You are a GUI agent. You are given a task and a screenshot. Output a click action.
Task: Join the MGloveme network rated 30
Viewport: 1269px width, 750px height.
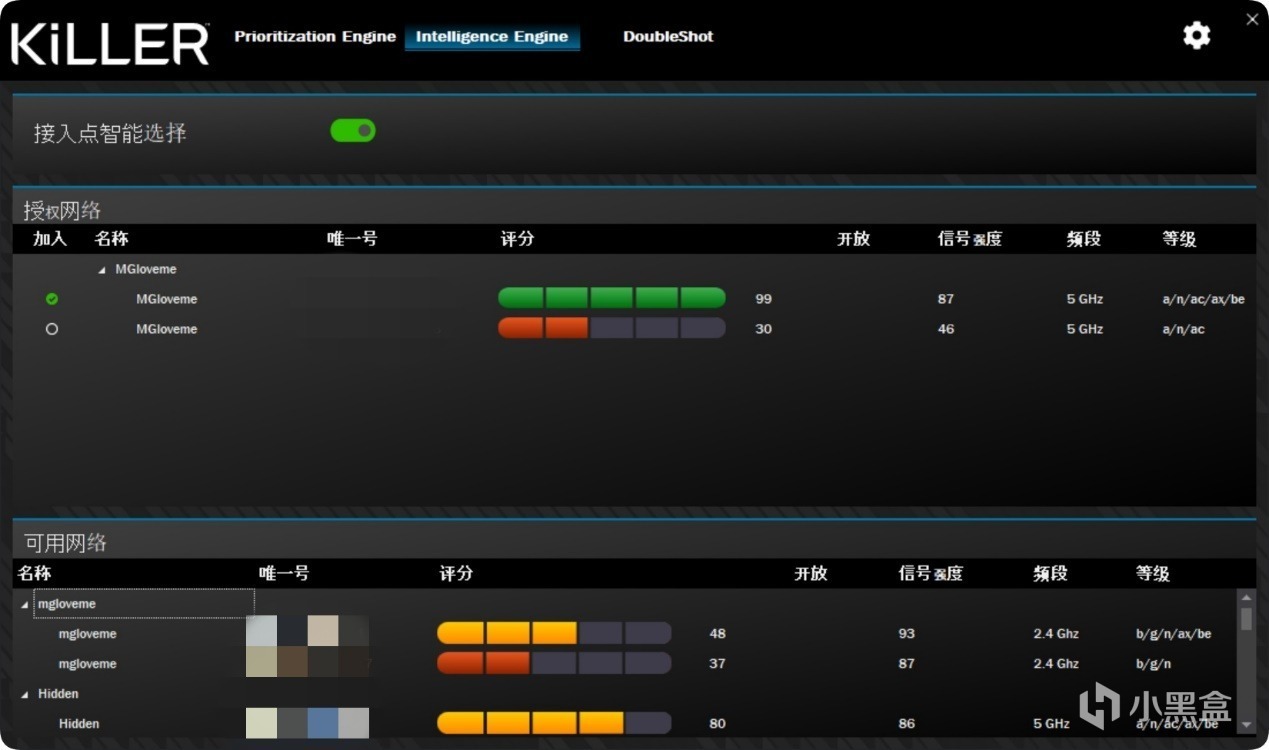point(52,329)
